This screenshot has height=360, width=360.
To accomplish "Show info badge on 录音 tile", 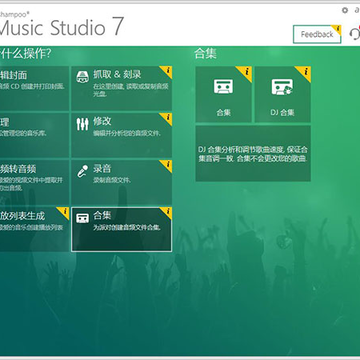I will tap(167, 165).
